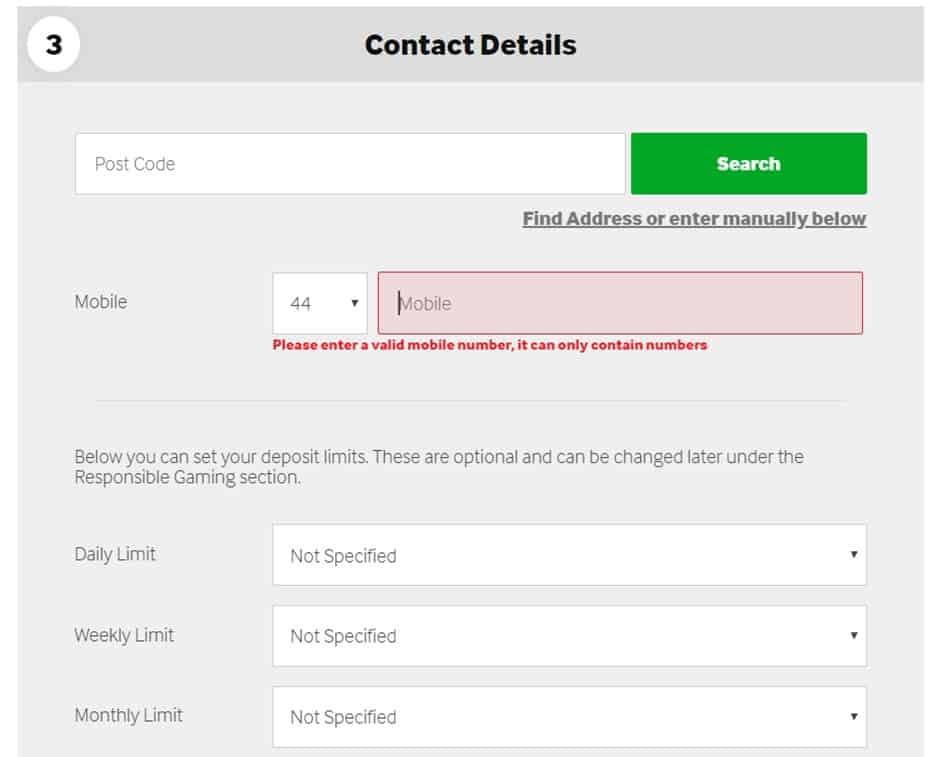The height and width of the screenshot is (757, 940).
Task: Click the Contact Details section heading
Action: pyautogui.click(x=471, y=45)
